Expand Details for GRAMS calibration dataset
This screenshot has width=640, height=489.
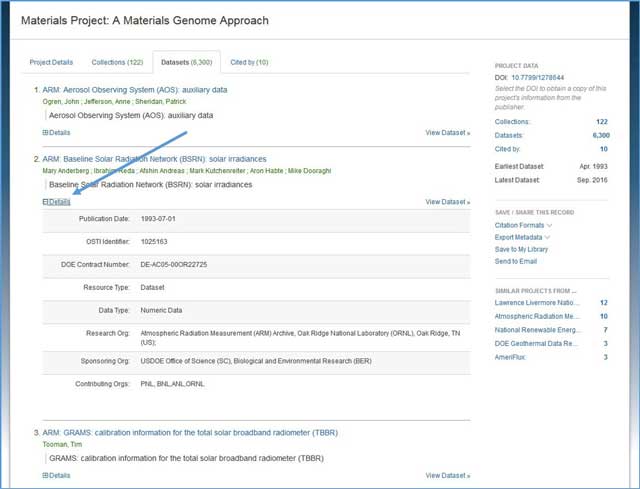(56, 476)
